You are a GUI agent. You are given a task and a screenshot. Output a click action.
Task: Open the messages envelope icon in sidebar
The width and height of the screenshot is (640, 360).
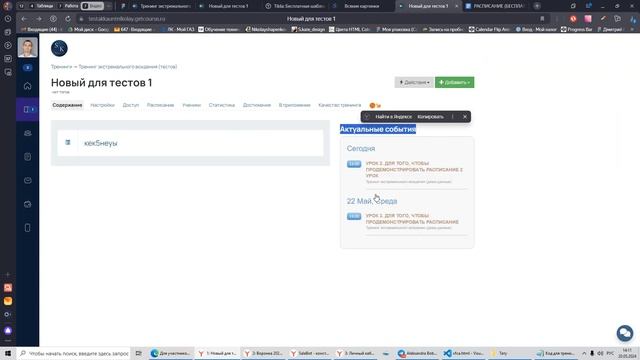click(27, 180)
